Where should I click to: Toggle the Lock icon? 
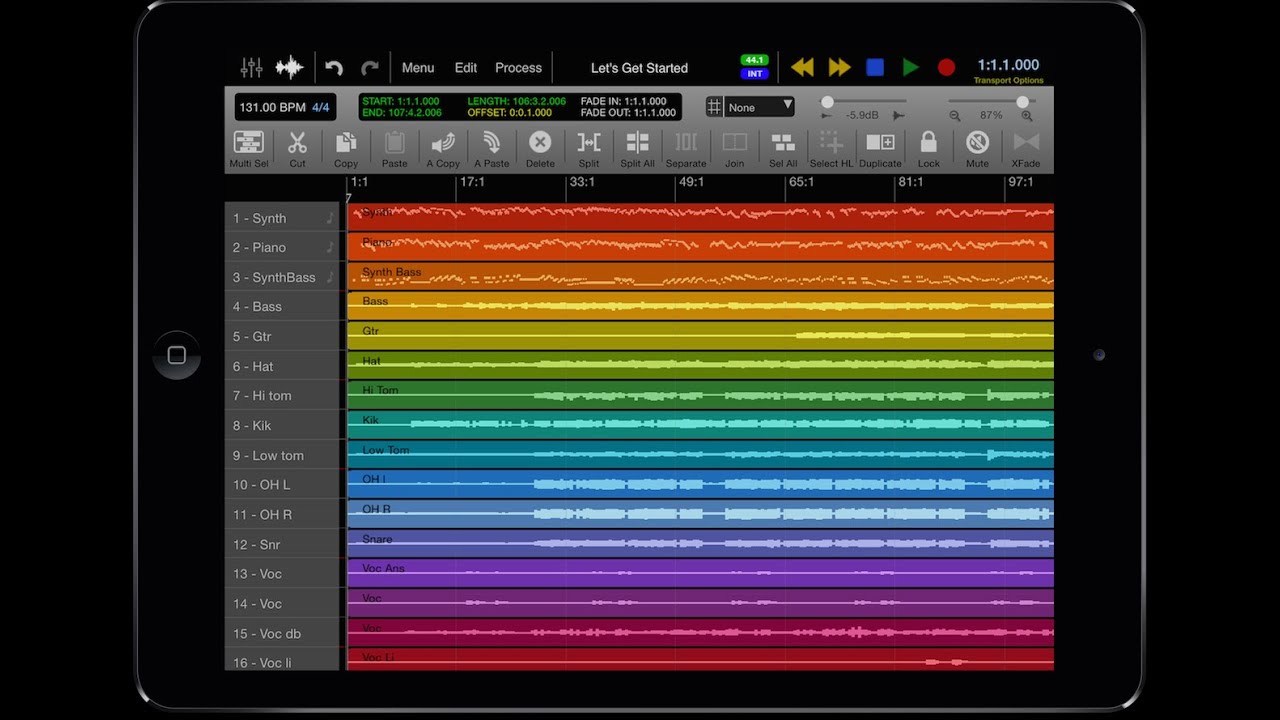point(928,148)
